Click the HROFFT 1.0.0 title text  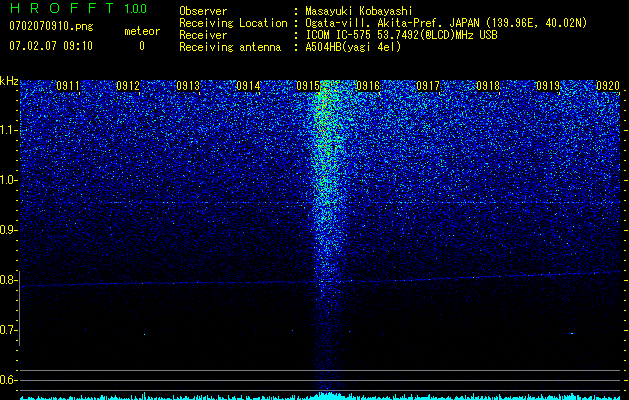[x=78, y=8]
